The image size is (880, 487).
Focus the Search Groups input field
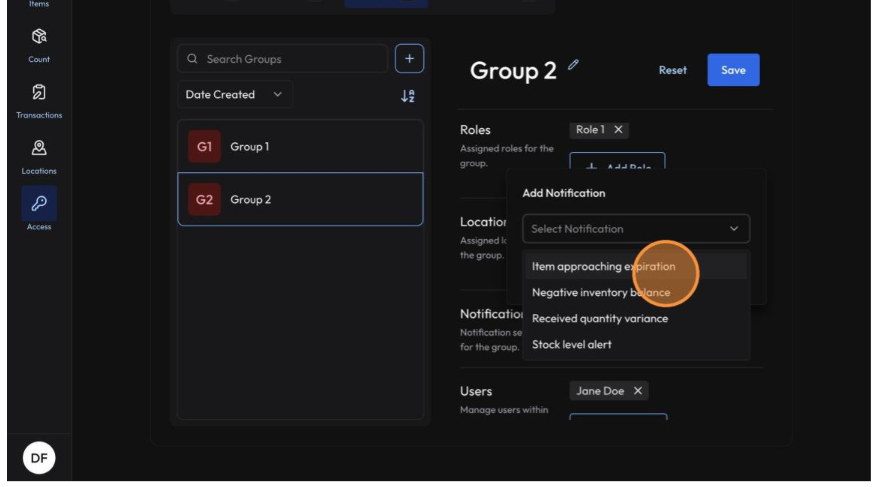[x=282, y=59]
